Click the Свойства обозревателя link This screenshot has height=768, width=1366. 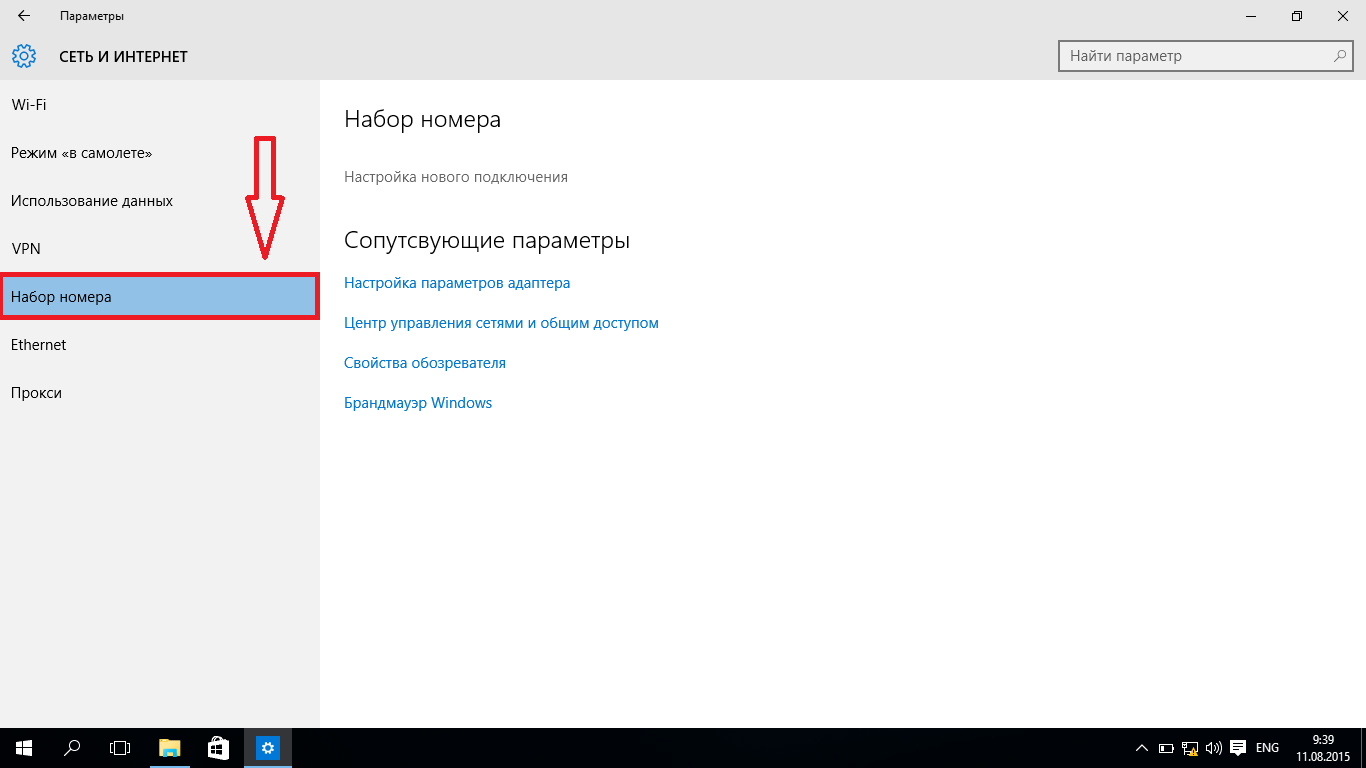coord(425,363)
